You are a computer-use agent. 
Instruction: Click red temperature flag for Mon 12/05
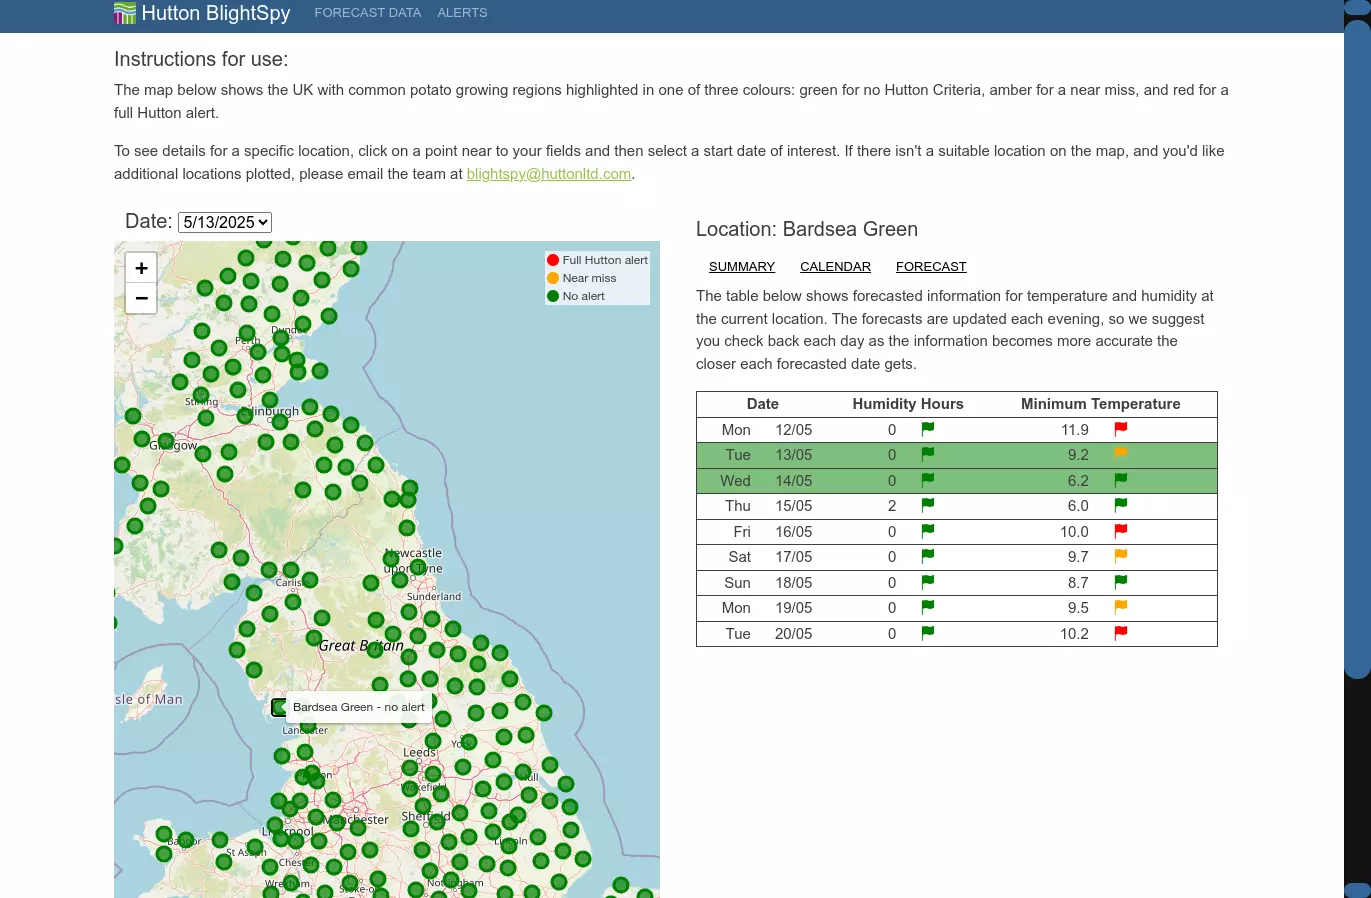coord(1121,429)
